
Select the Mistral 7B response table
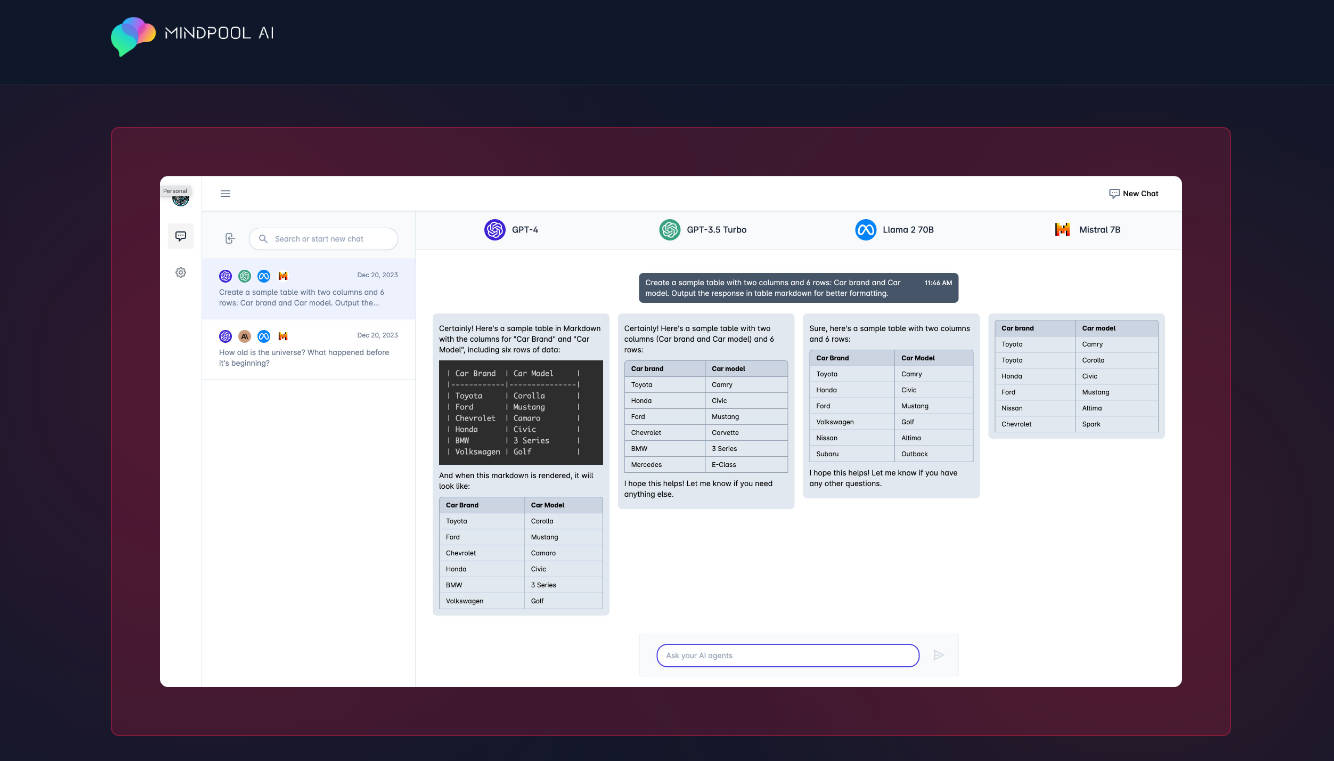[x=1076, y=376]
